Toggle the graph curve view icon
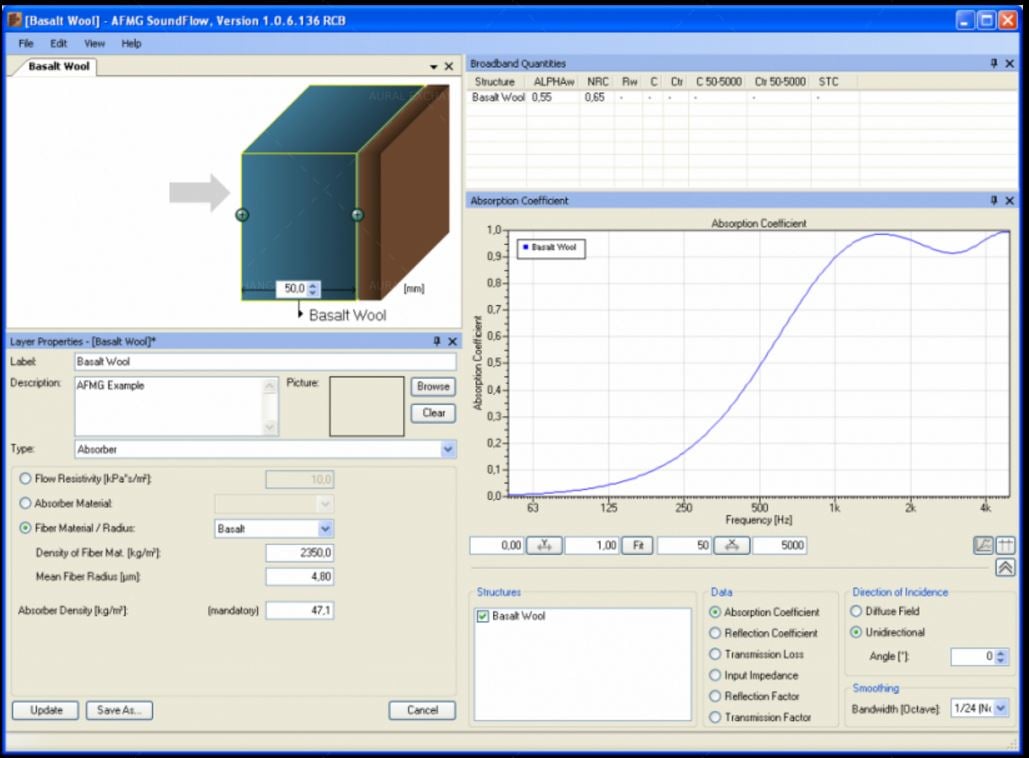1029x758 pixels. coord(984,545)
